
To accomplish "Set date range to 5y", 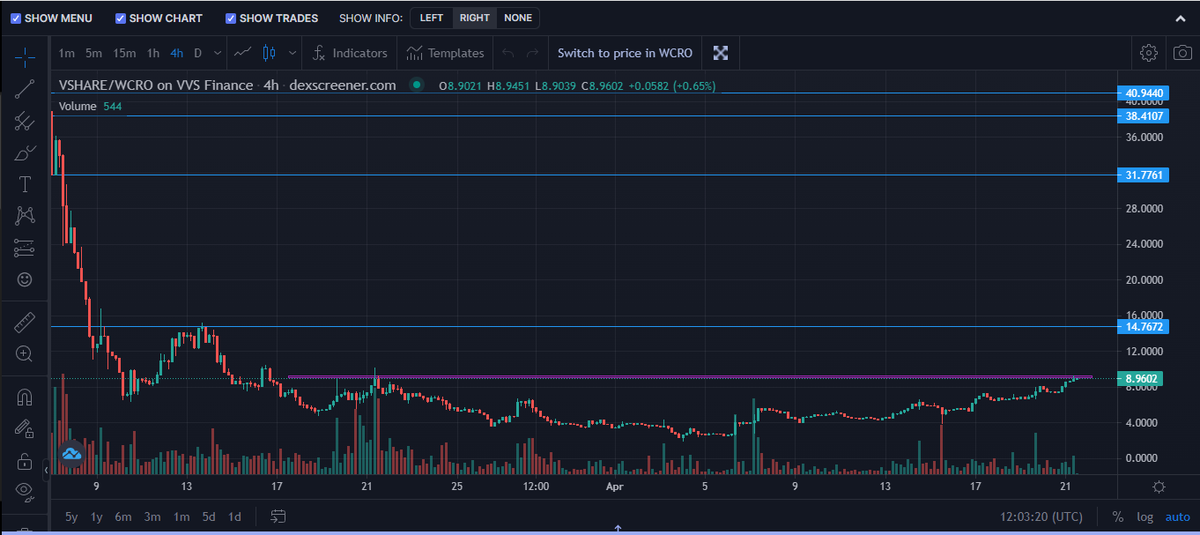I will coord(71,517).
